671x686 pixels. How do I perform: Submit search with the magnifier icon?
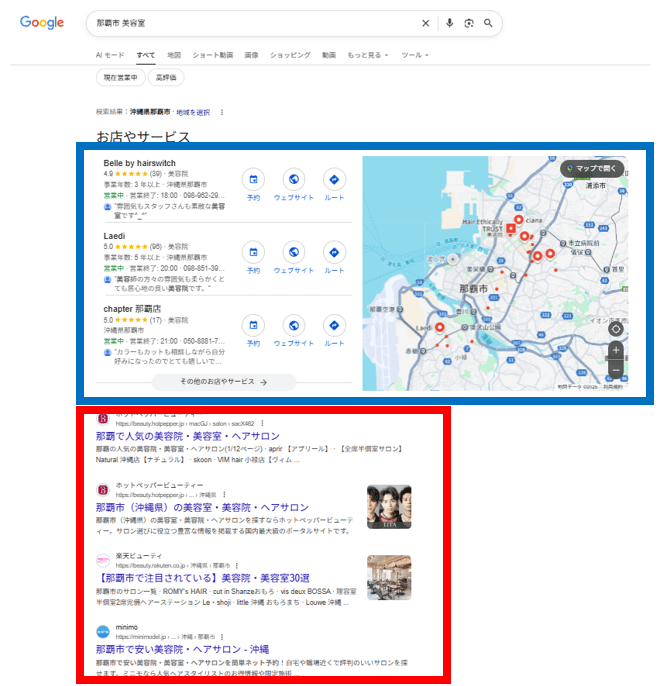488,23
